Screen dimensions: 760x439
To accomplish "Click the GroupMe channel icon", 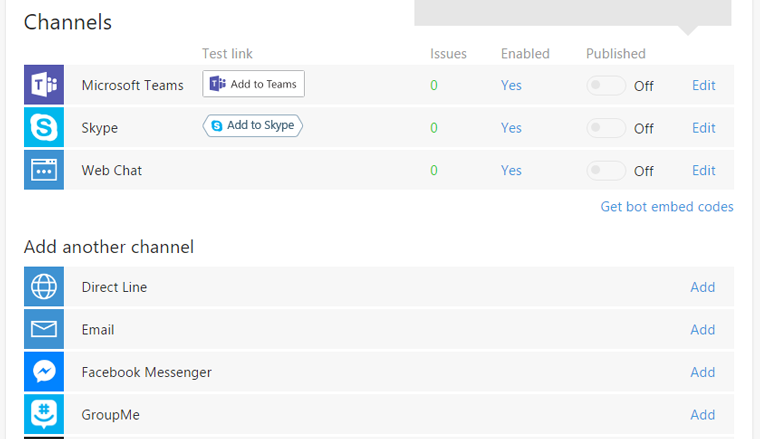I will pyautogui.click(x=44, y=414).
